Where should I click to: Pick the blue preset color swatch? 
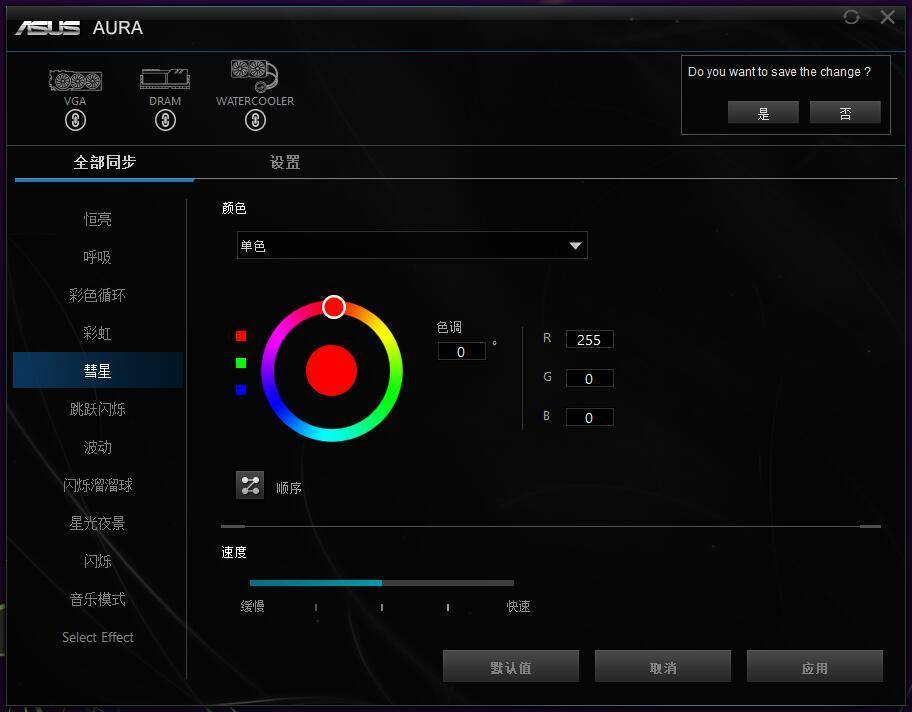click(241, 390)
